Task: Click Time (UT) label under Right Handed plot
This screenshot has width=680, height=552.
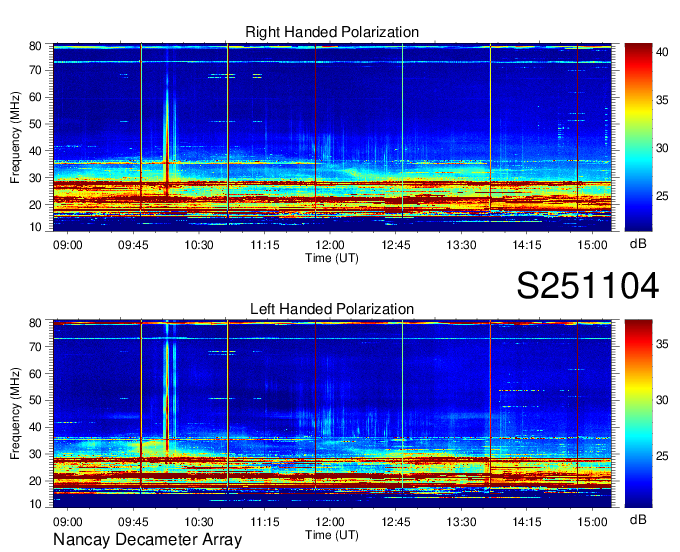Action: tap(331, 257)
